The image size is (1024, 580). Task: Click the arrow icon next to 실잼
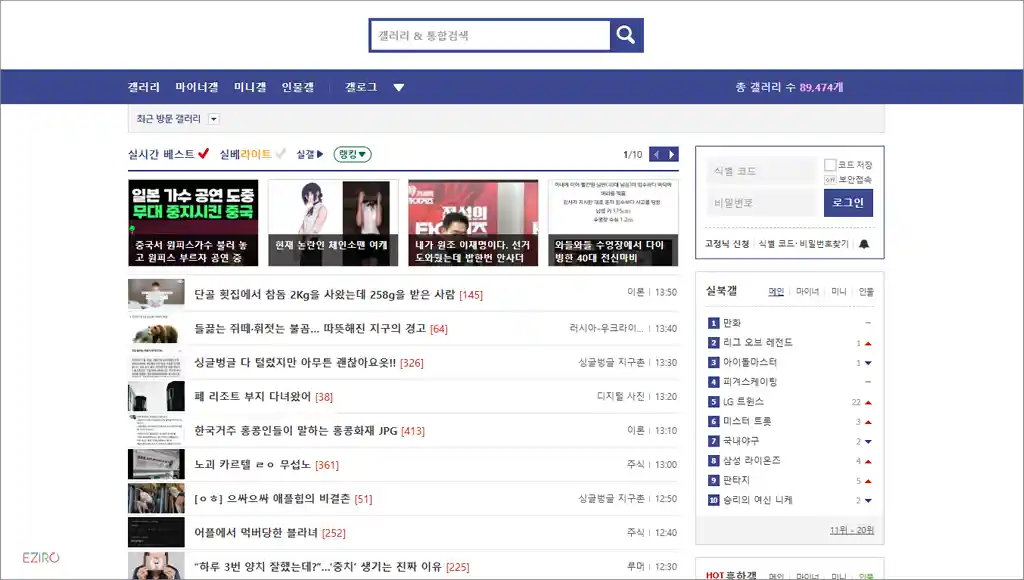[x=321, y=153]
